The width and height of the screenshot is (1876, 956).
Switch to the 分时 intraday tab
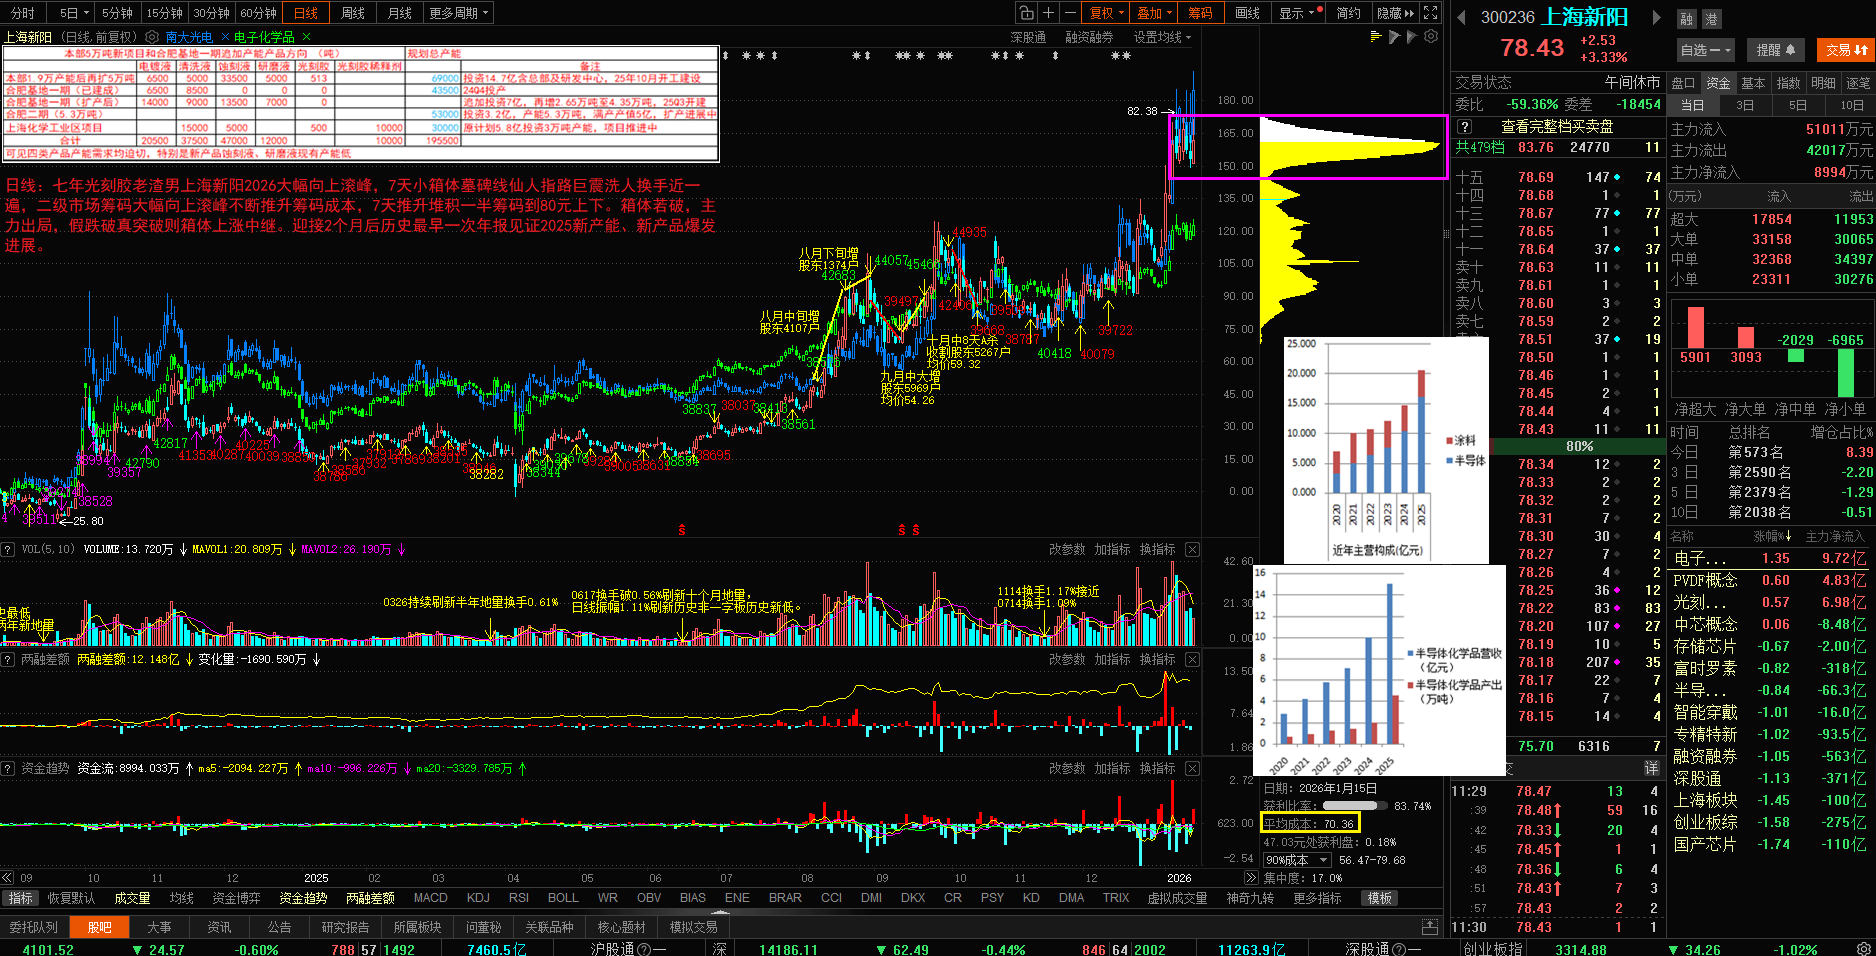(x=22, y=13)
